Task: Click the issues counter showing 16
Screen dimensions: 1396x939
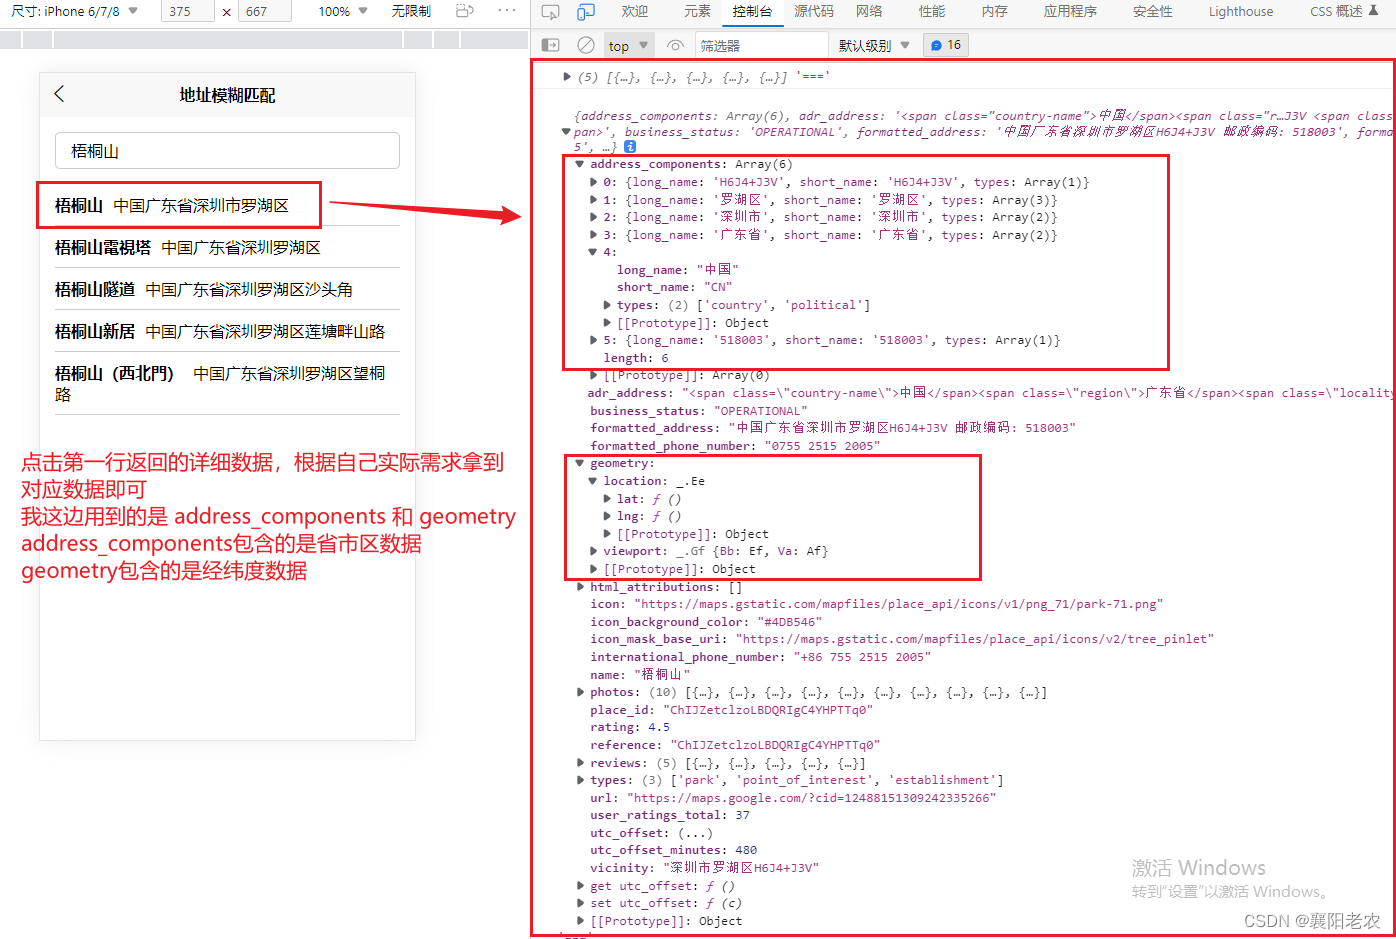Action: click(x=944, y=44)
